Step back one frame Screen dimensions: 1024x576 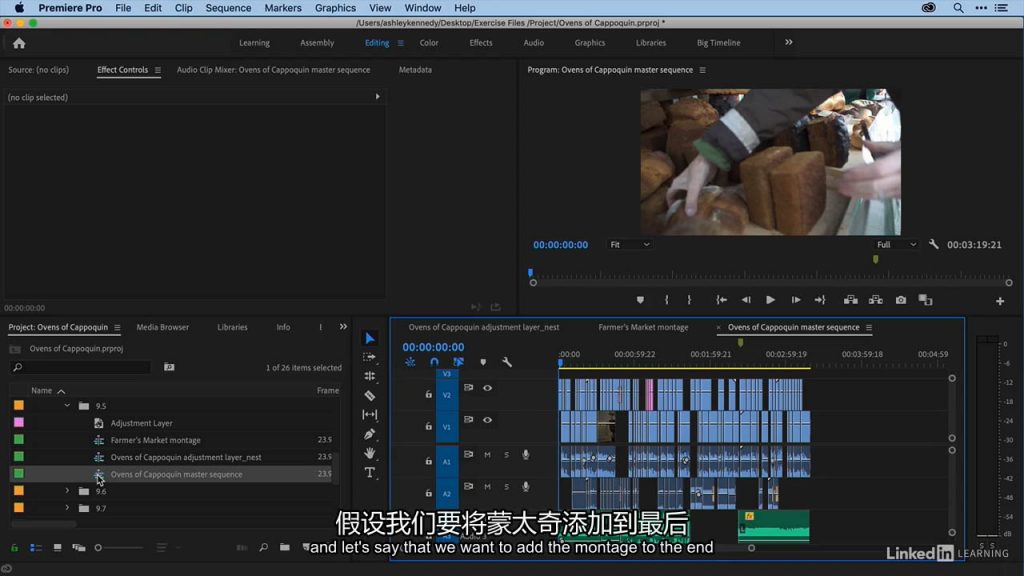[x=746, y=300]
